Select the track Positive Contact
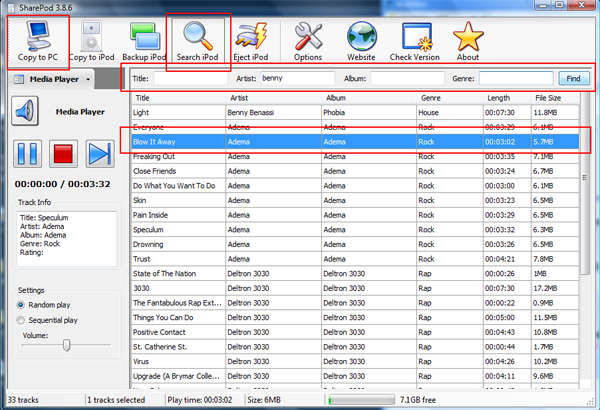This screenshot has height=410, width=600. (x=355, y=332)
